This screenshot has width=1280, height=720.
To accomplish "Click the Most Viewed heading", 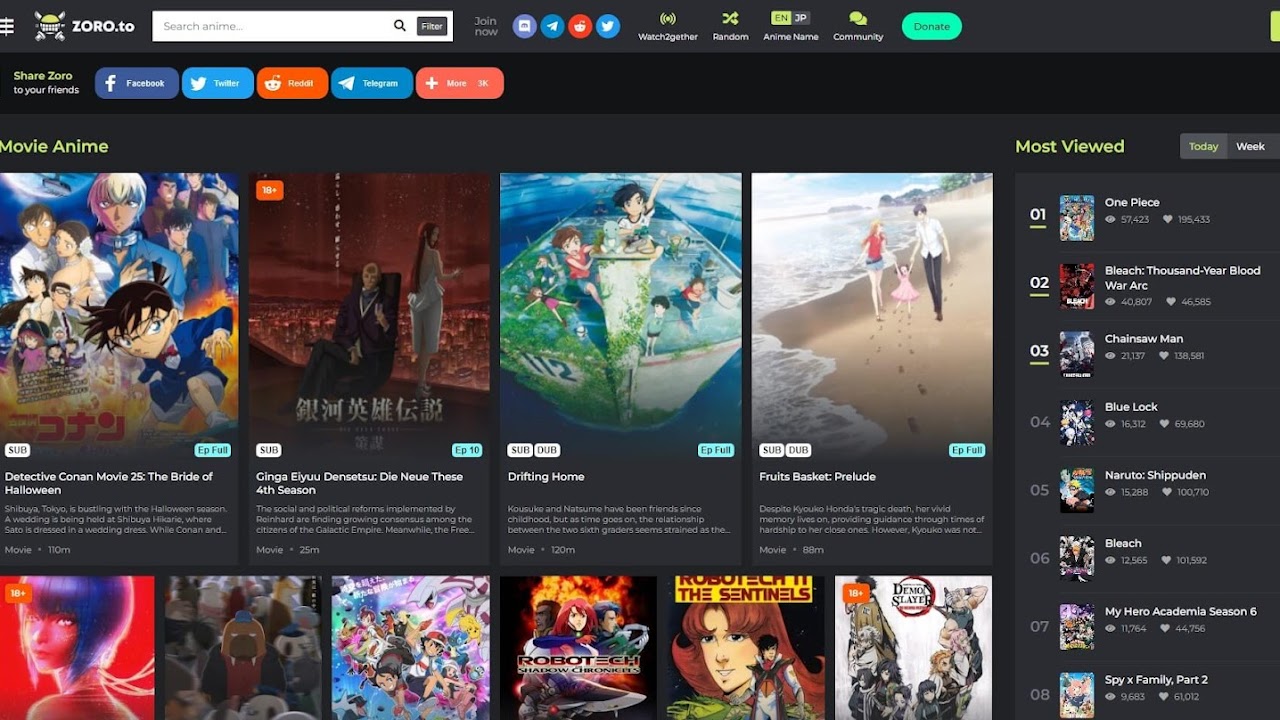I will pos(1070,146).
